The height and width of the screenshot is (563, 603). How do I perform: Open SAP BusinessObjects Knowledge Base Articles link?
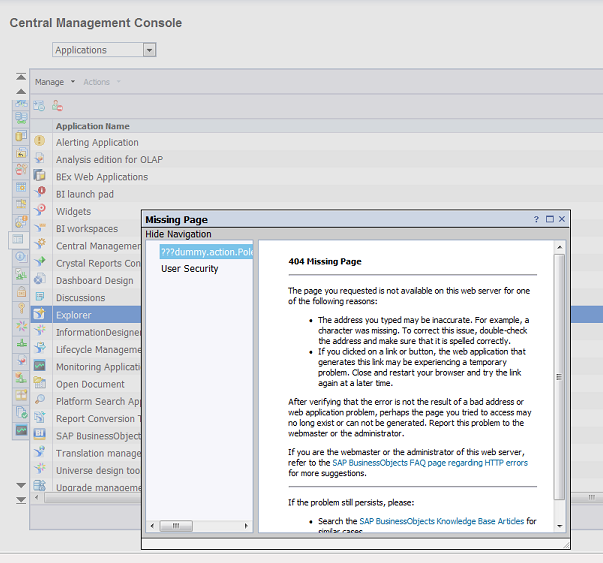pyautogui.click(x=441, y=521)
